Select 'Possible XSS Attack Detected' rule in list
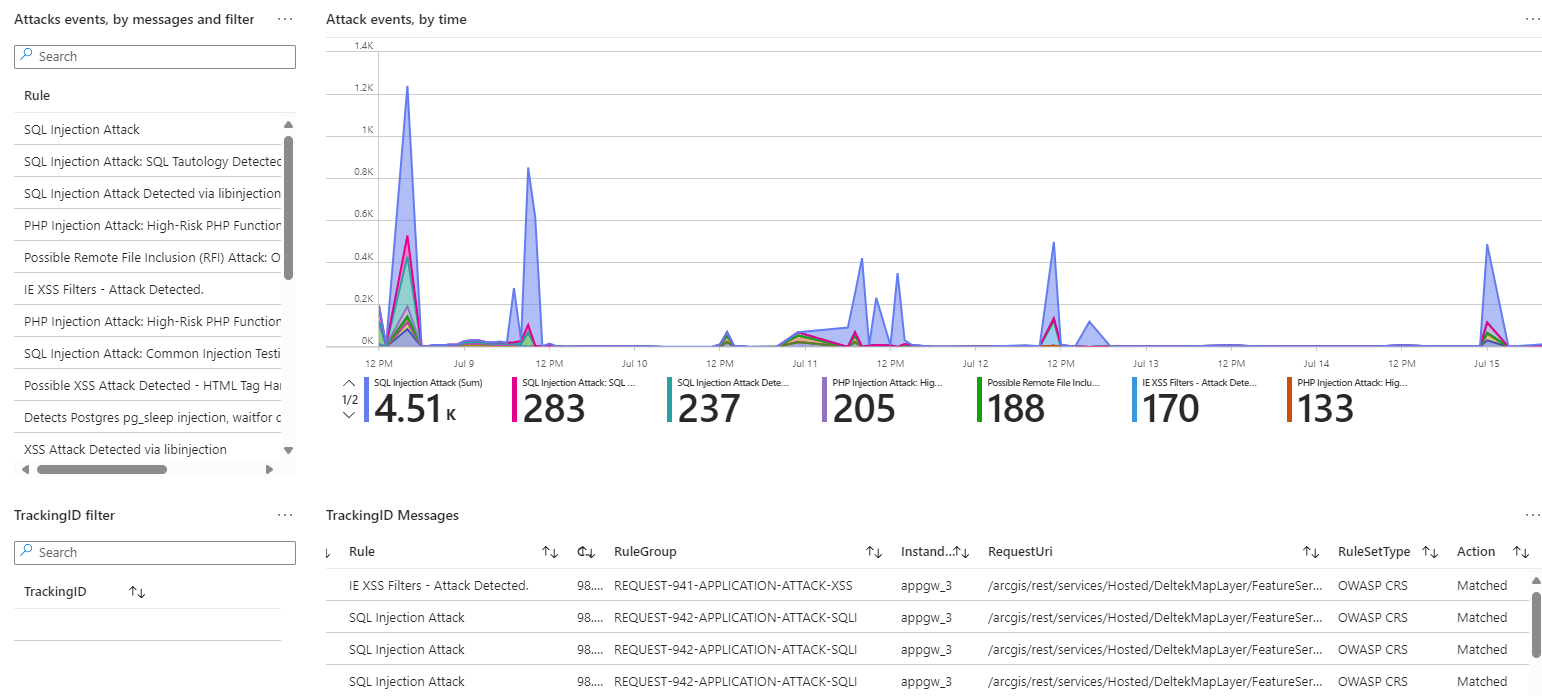Image resolution: width=1542 pixels, height=696 pixels. point(152,386)
